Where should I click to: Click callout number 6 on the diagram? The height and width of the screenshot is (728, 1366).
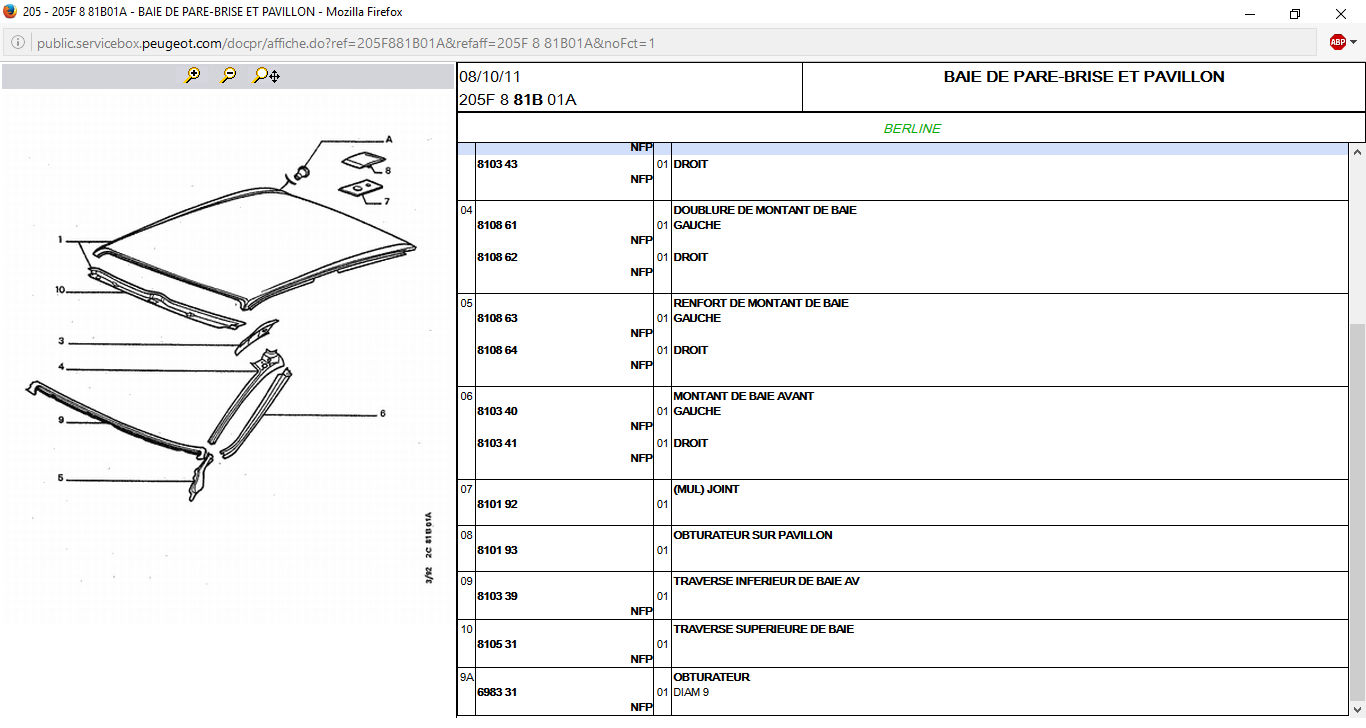click(x=382, y=414)
